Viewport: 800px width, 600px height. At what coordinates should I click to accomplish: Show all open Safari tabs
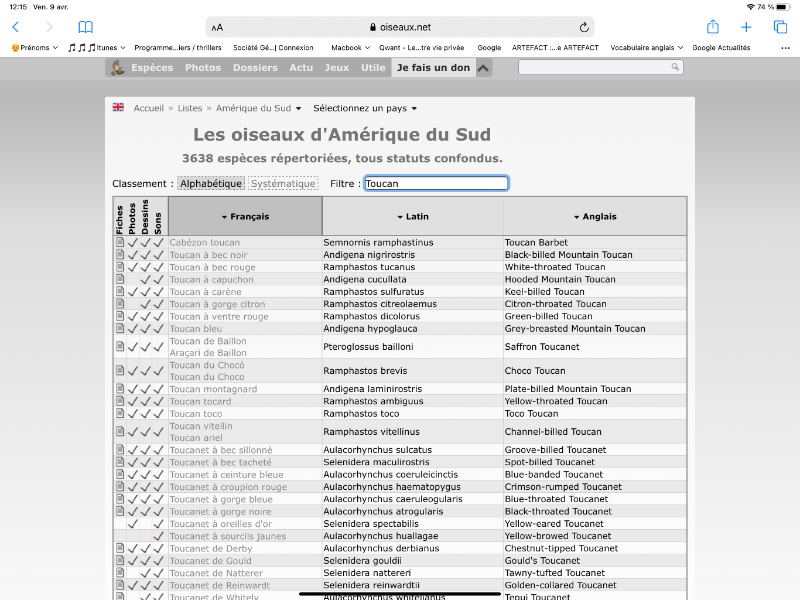(x=780, y=27)
